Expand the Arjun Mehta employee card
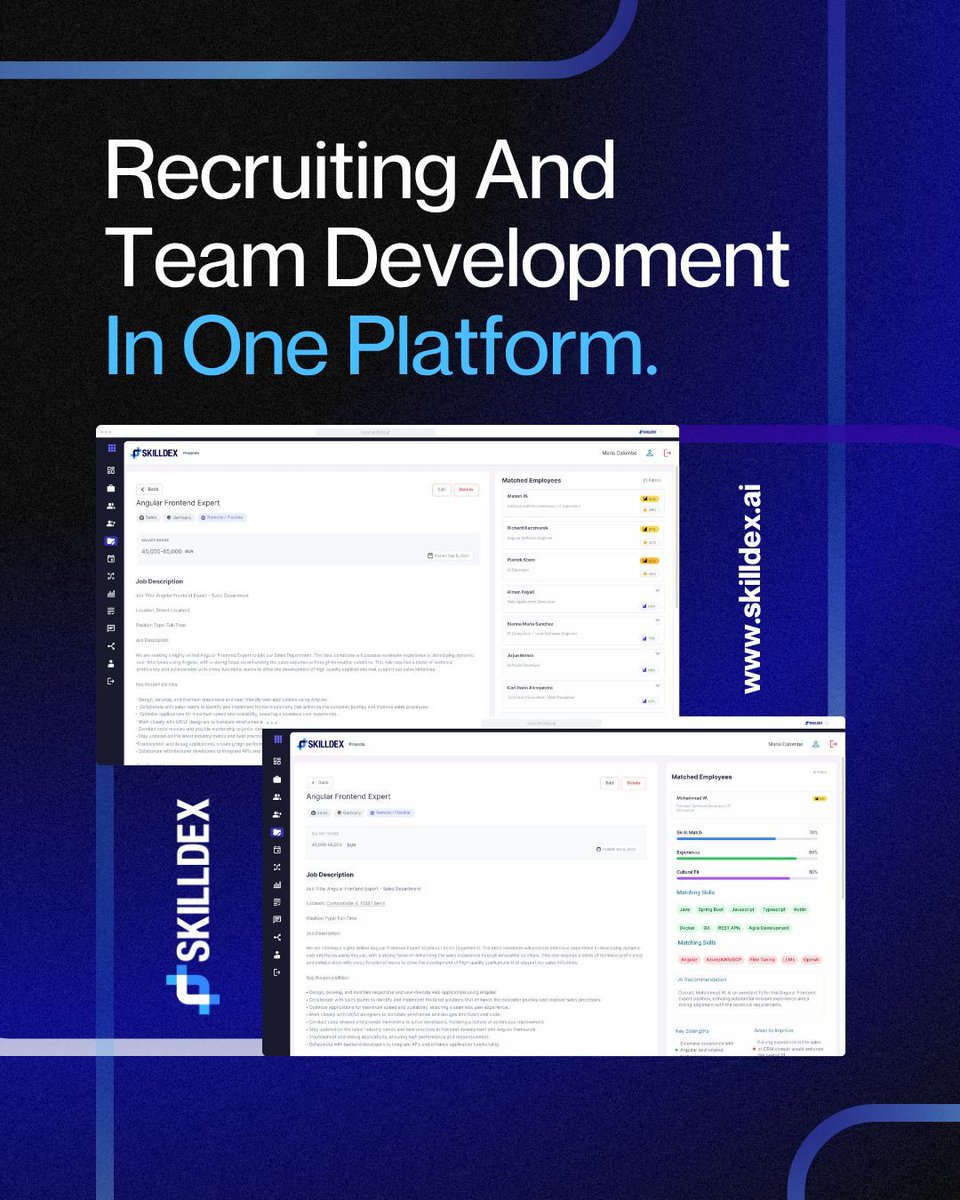The height and width of the screenshot is (1200, 960). click(657, 654)
